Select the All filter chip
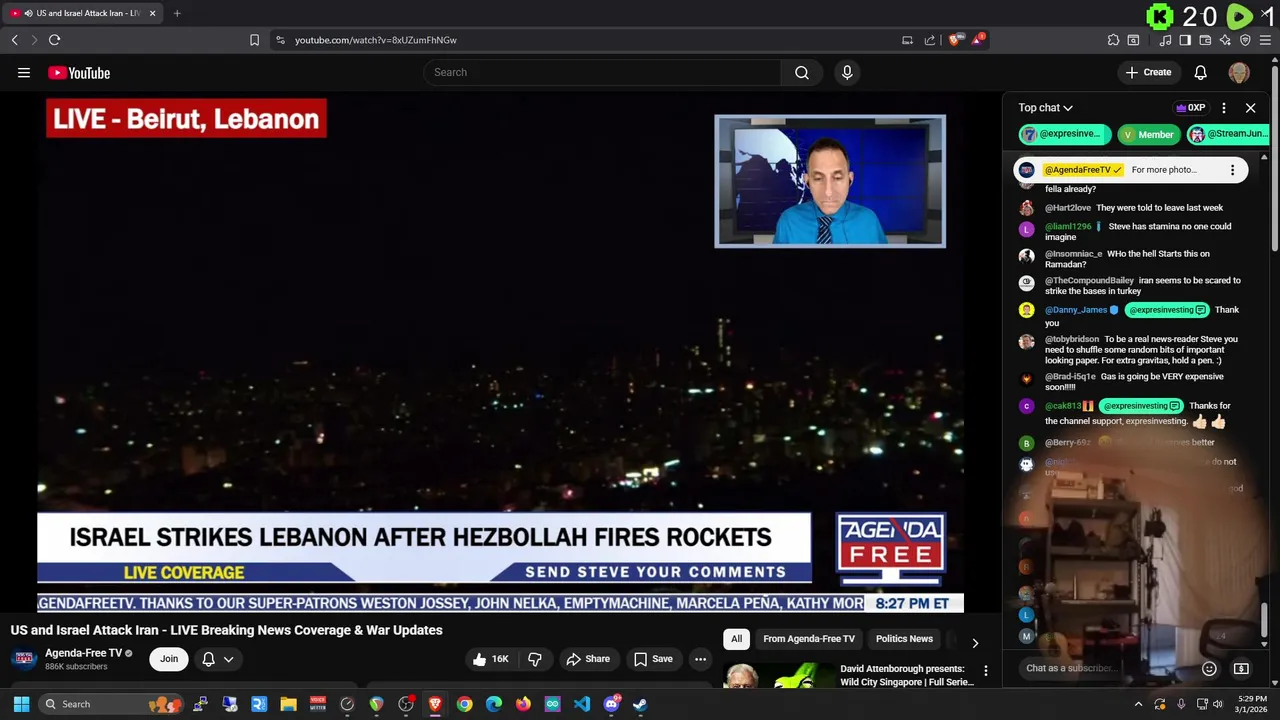Image resolution: width=1280 pixels, height=720 pixels. pyautogui.click(x=736, y=639)
